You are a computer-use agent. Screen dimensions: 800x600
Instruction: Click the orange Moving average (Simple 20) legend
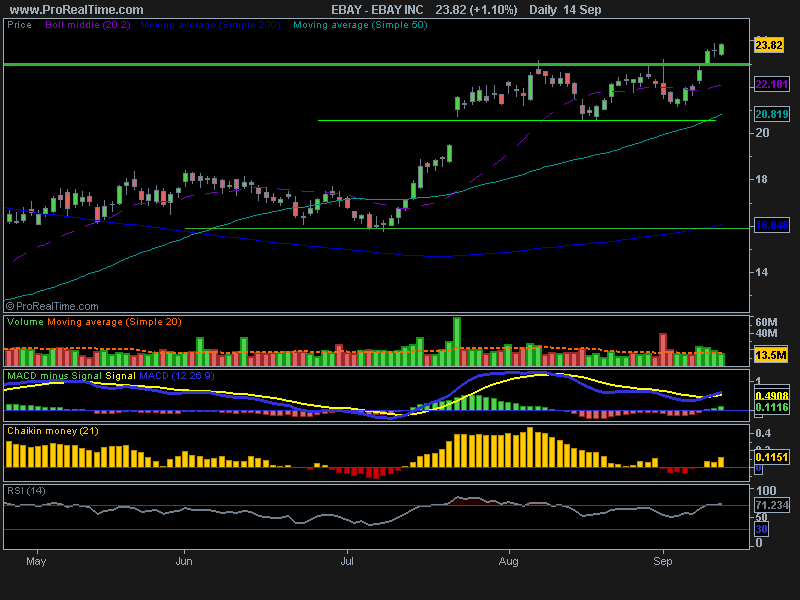[x=114, y=322]
